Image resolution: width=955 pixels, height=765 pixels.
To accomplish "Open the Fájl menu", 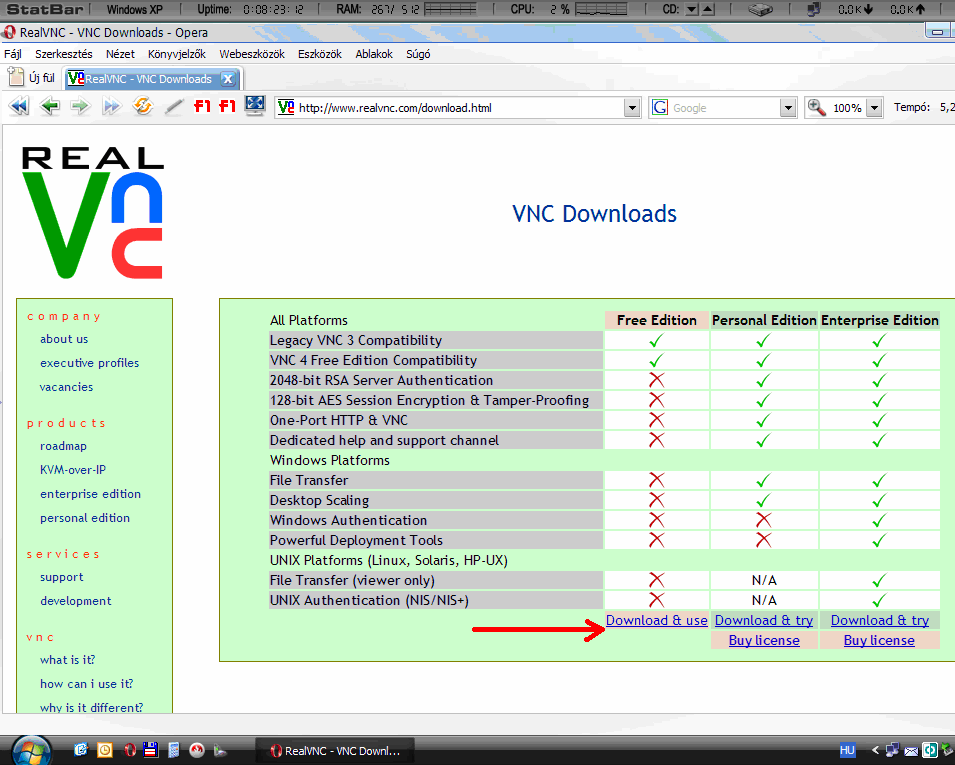I will [13, 54].
